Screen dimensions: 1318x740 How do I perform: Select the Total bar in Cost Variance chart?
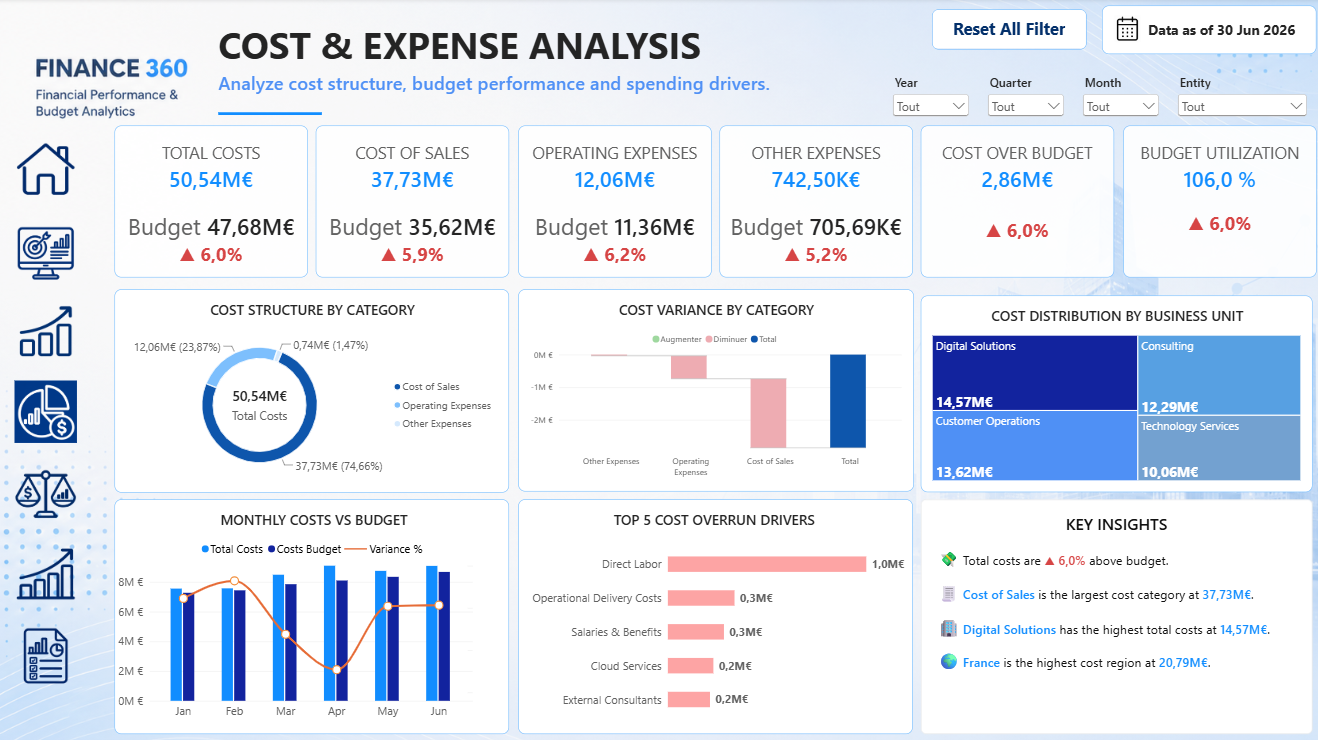(849, 401)
